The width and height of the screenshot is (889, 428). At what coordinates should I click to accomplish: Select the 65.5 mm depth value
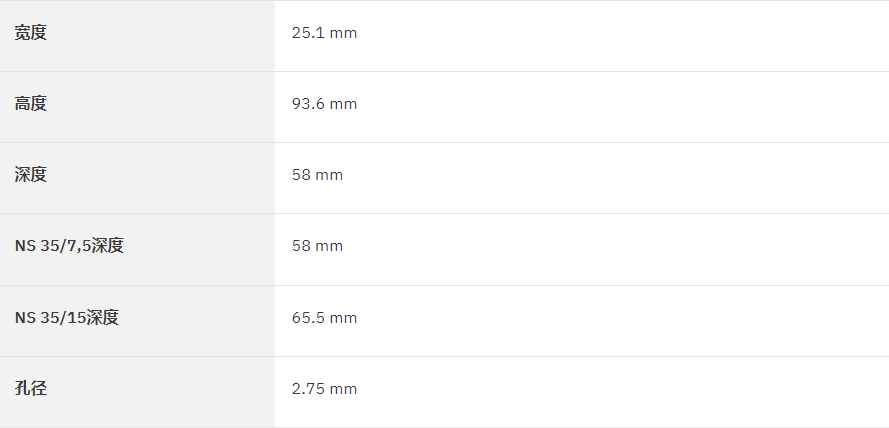click(324, 317)
